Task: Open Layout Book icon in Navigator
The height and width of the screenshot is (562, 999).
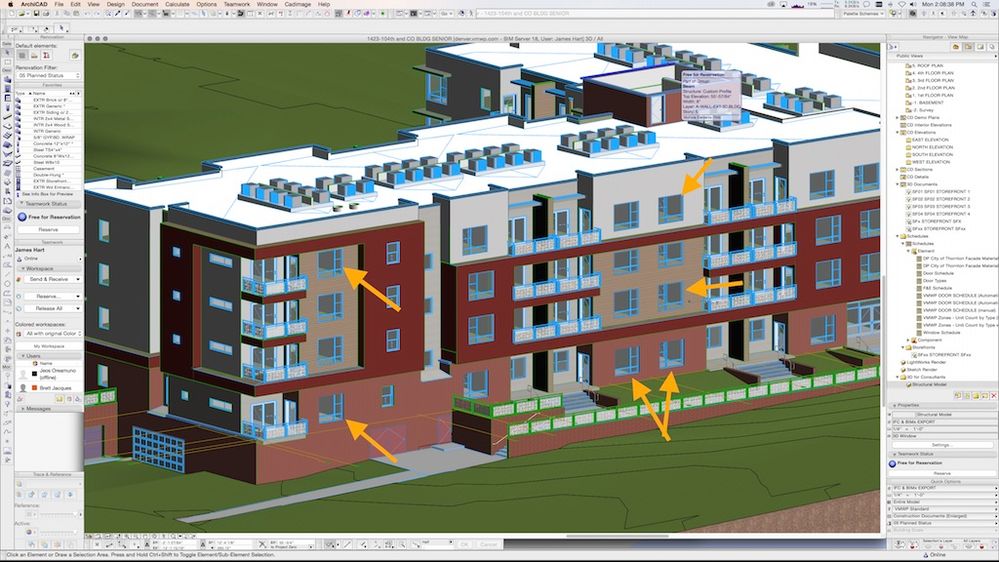Action: (x=980, y=47)
